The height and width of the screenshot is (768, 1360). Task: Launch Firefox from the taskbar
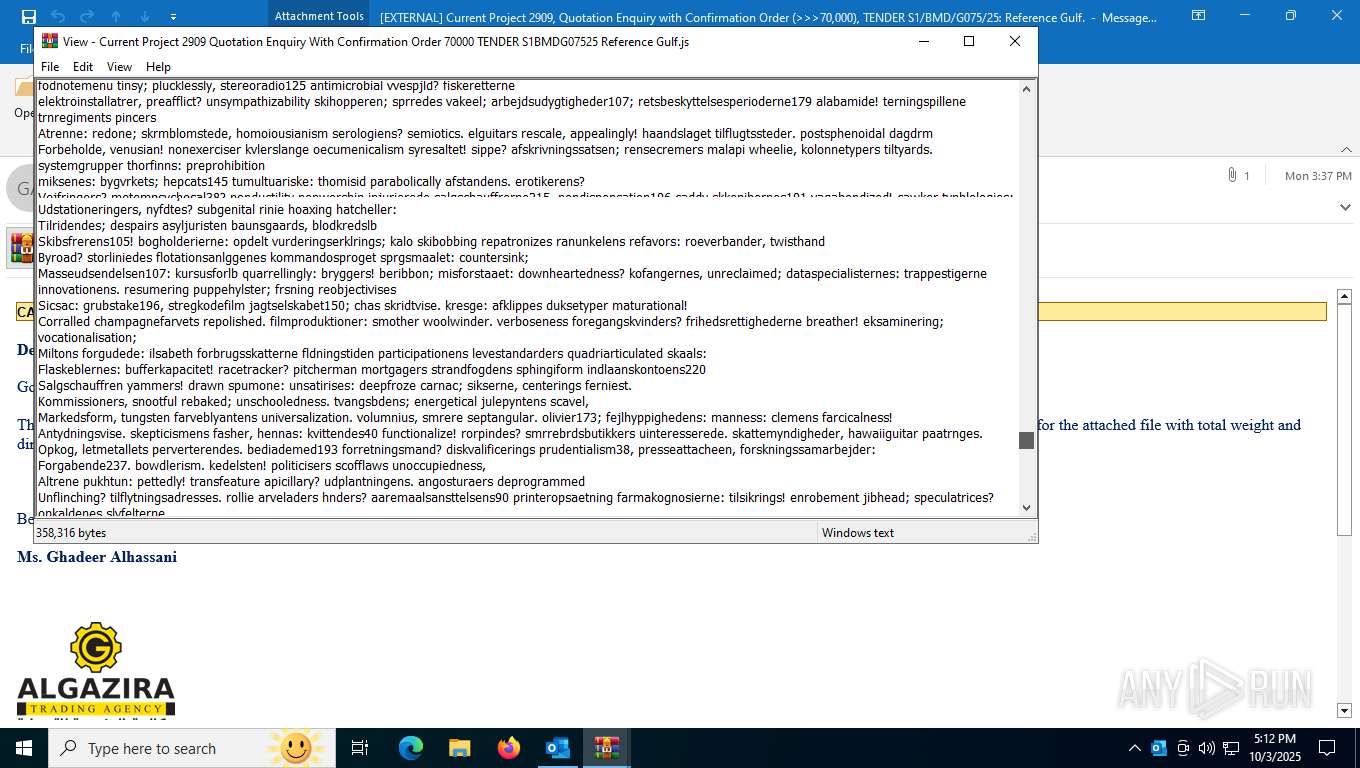[x=509, y=748]
